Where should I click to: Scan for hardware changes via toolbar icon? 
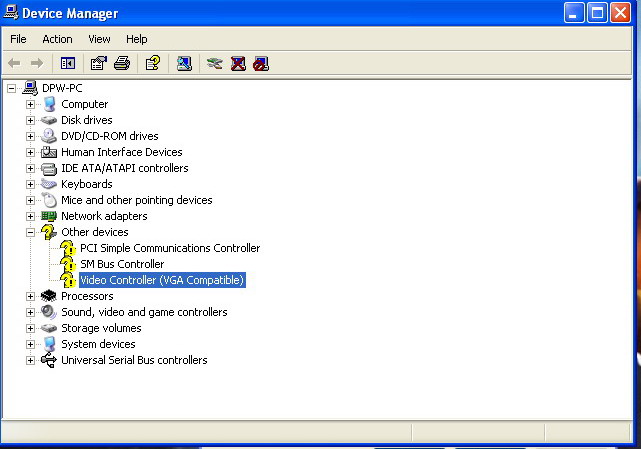(184, 63)
